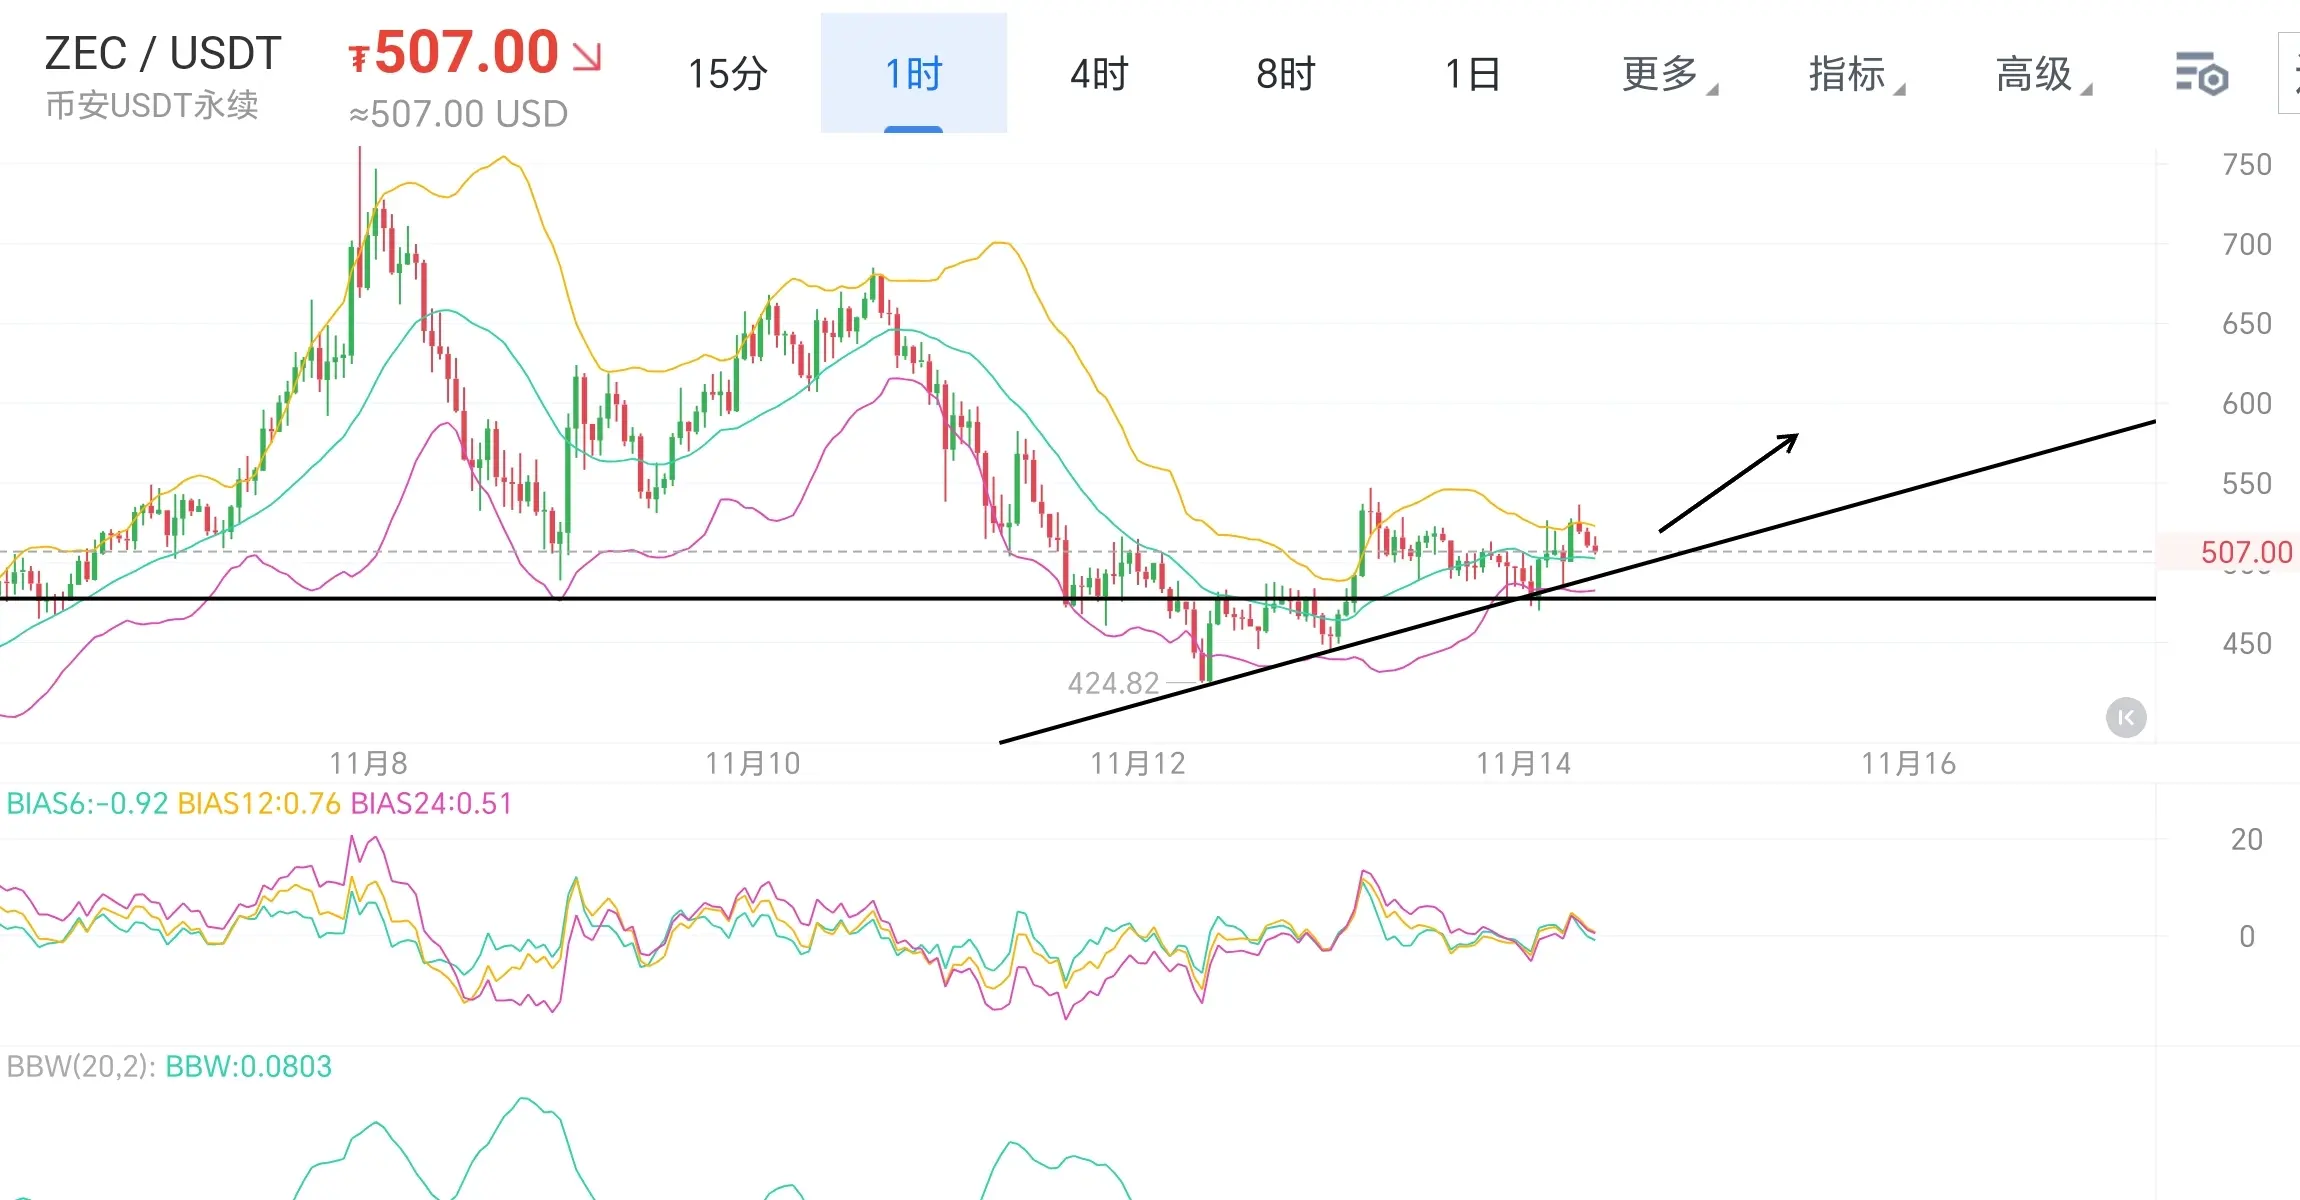Click the red 507.00 price-axis tag
Viewport: 2300px width, 1200px height.
[x=2245, y=552]
